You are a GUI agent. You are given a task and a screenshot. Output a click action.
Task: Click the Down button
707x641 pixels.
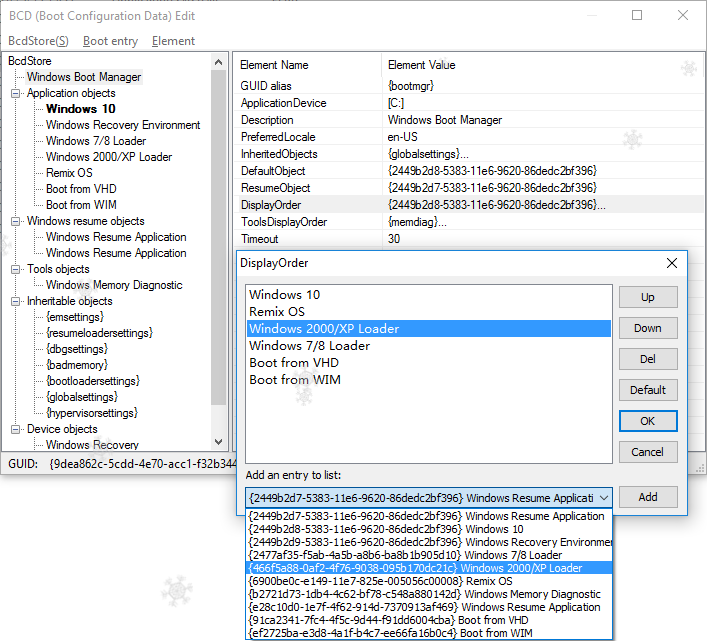(x=648, y=328)
